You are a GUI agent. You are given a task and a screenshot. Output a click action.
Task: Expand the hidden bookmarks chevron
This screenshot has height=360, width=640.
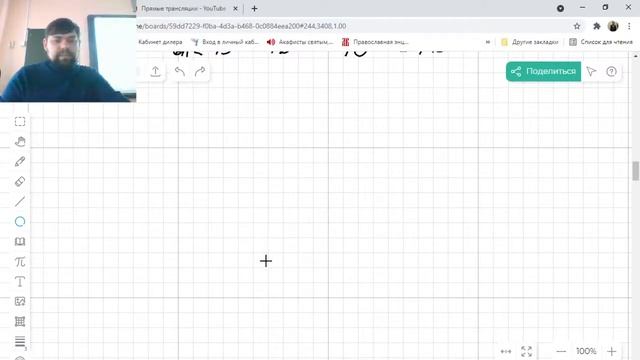[488, 42]
